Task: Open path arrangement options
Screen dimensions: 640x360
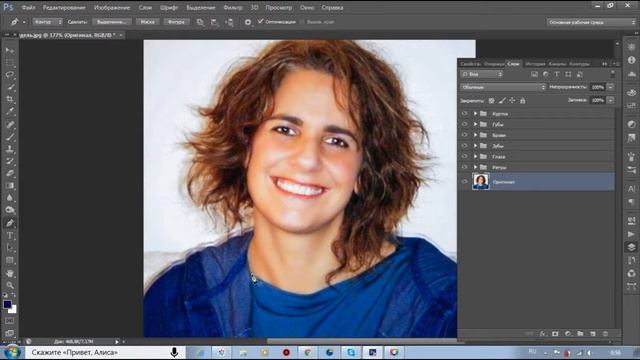Action: coord(229,22)
